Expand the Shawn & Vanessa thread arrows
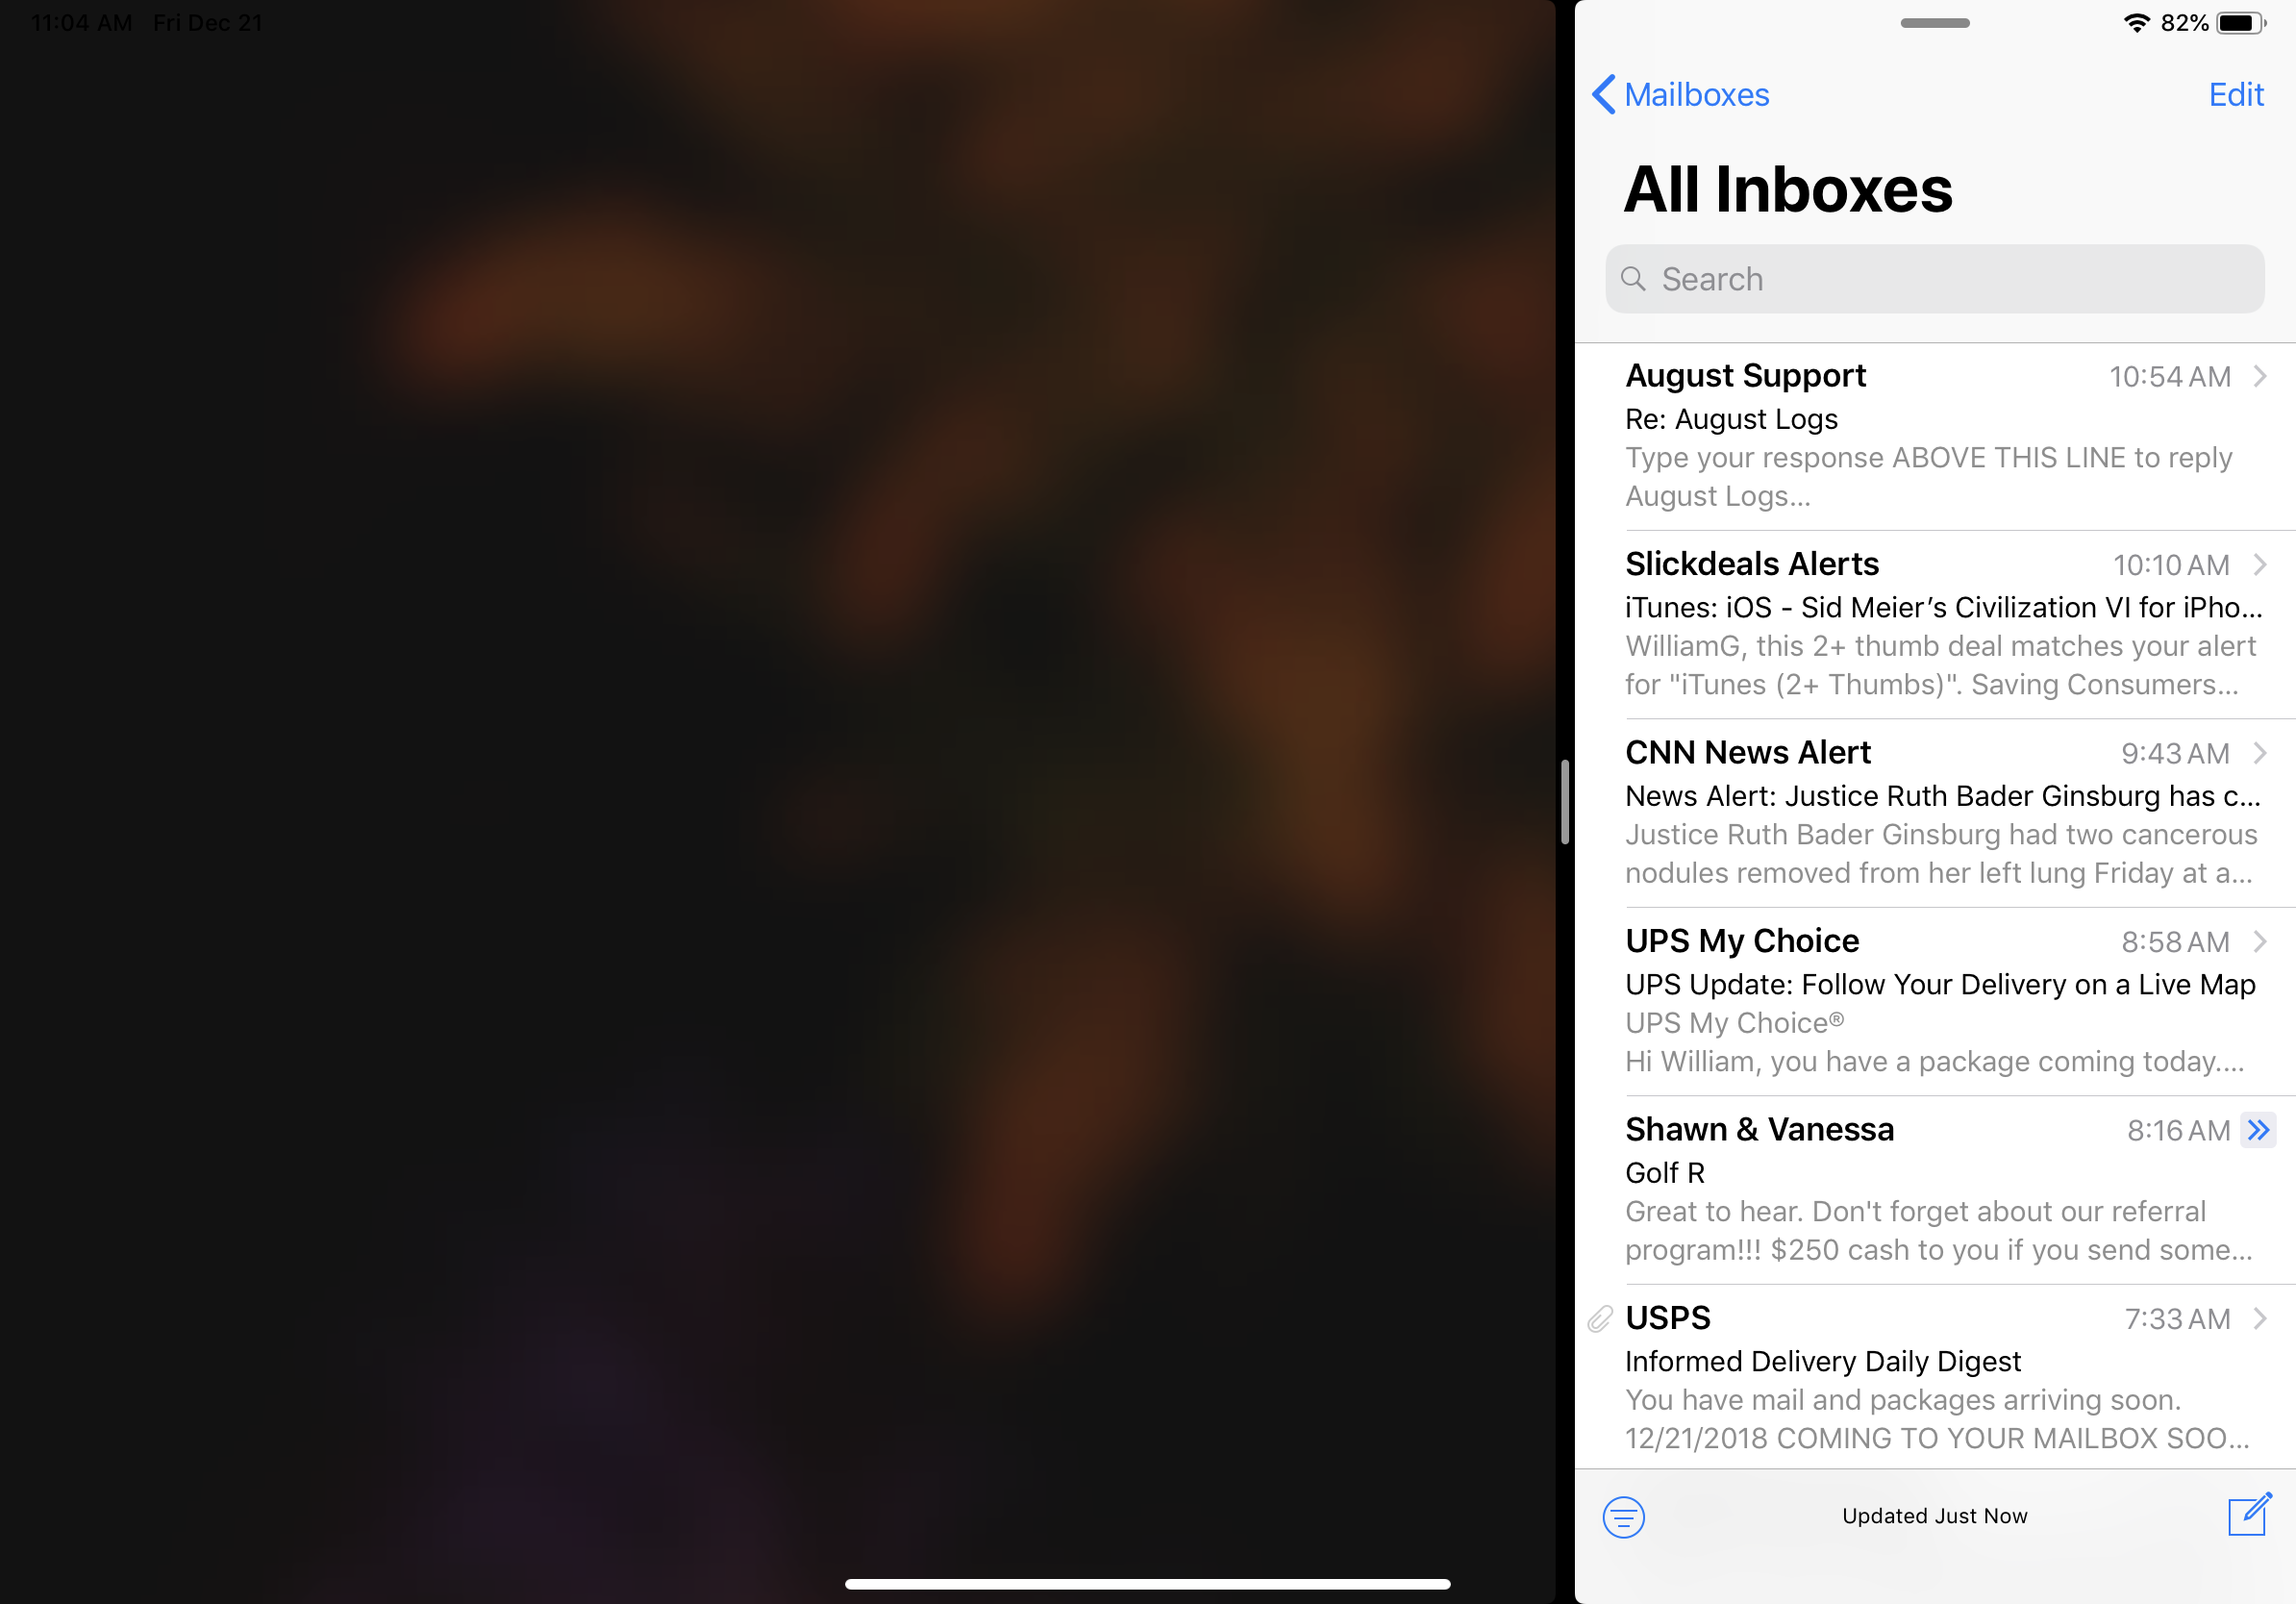The image size is (2296, 1604). point(2258,1130)
